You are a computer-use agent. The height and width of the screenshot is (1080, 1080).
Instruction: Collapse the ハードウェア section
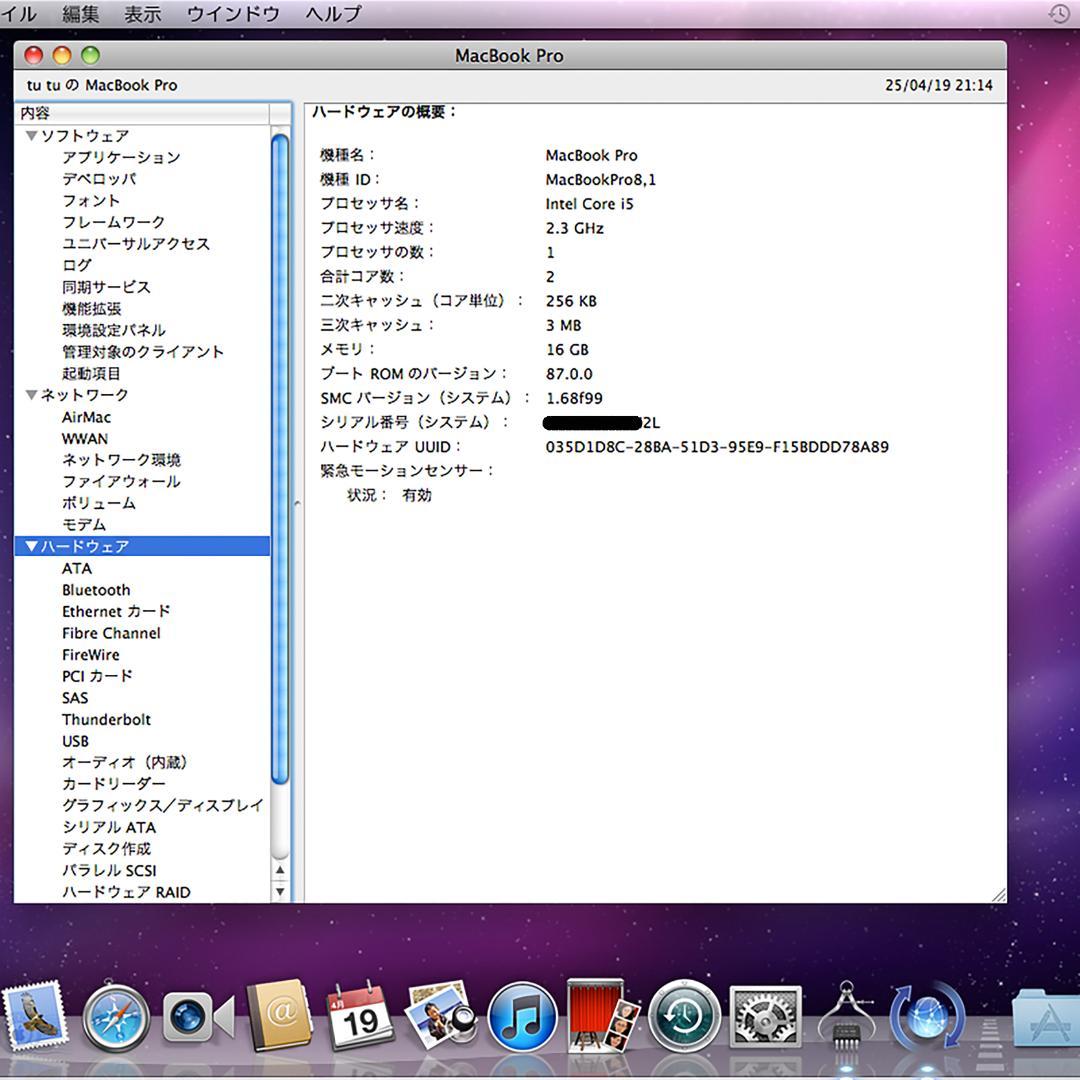coord(31,546)
